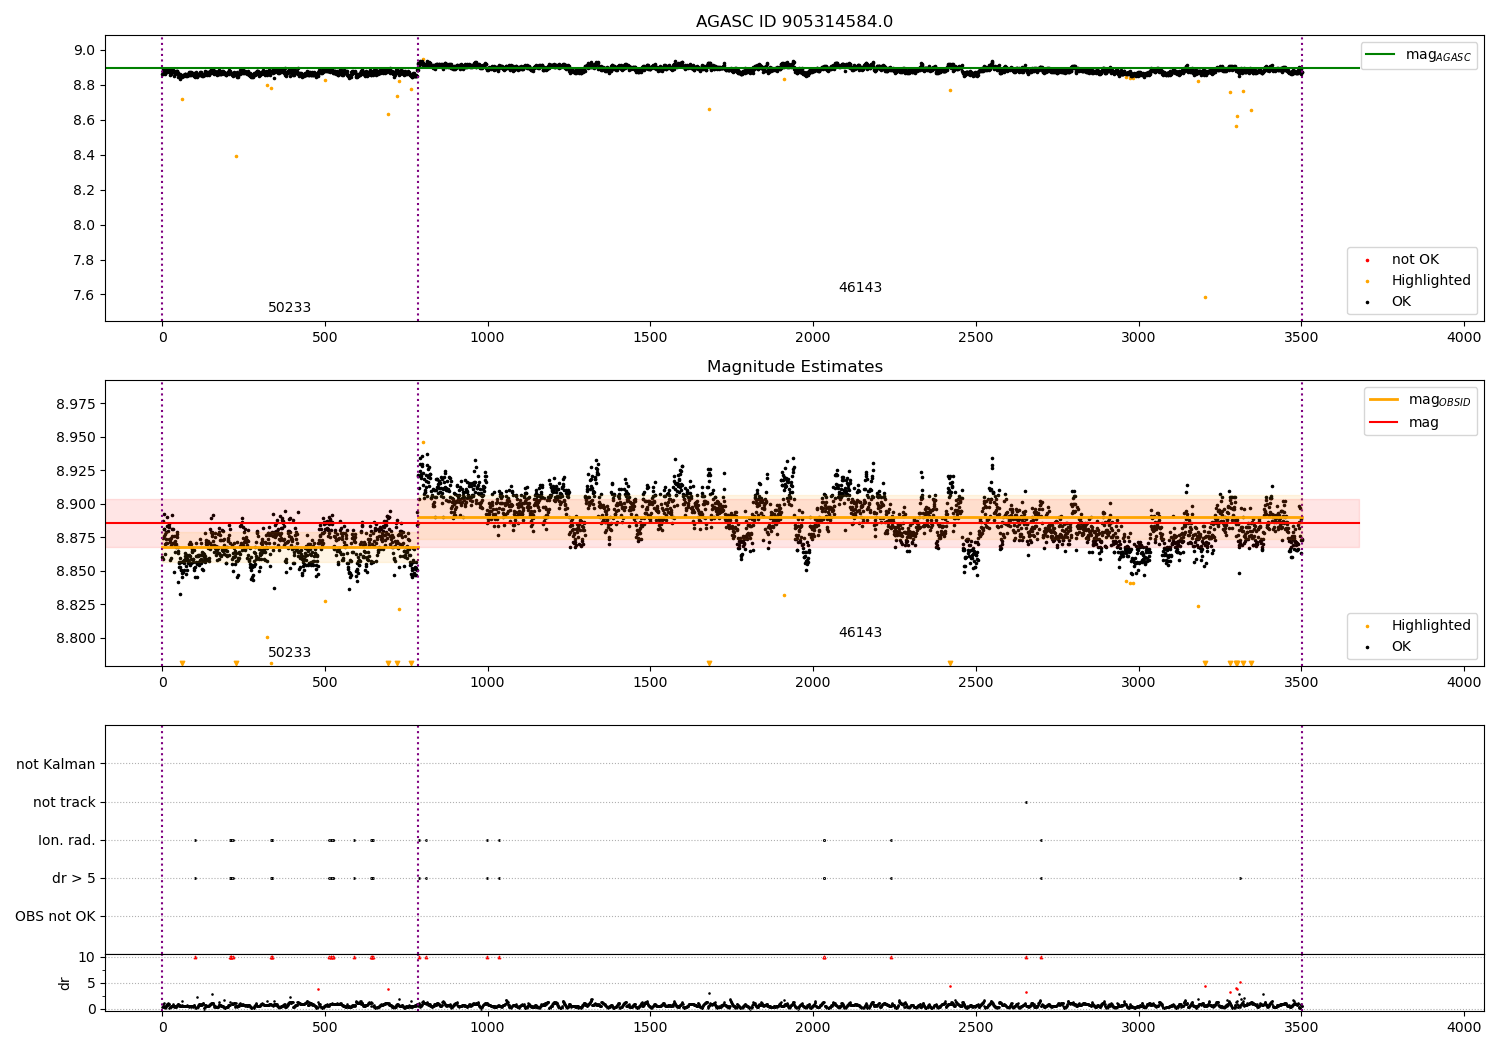Screen dimensions: 1500x1050
Task: Click y-axis tick 8.2 in top plot
Action: pos(84,190)
